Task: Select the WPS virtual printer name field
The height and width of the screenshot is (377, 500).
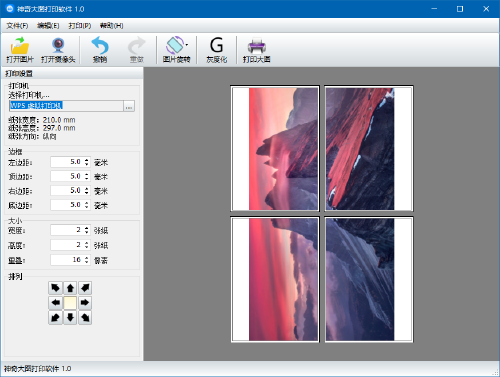Action: pos(66,106)
